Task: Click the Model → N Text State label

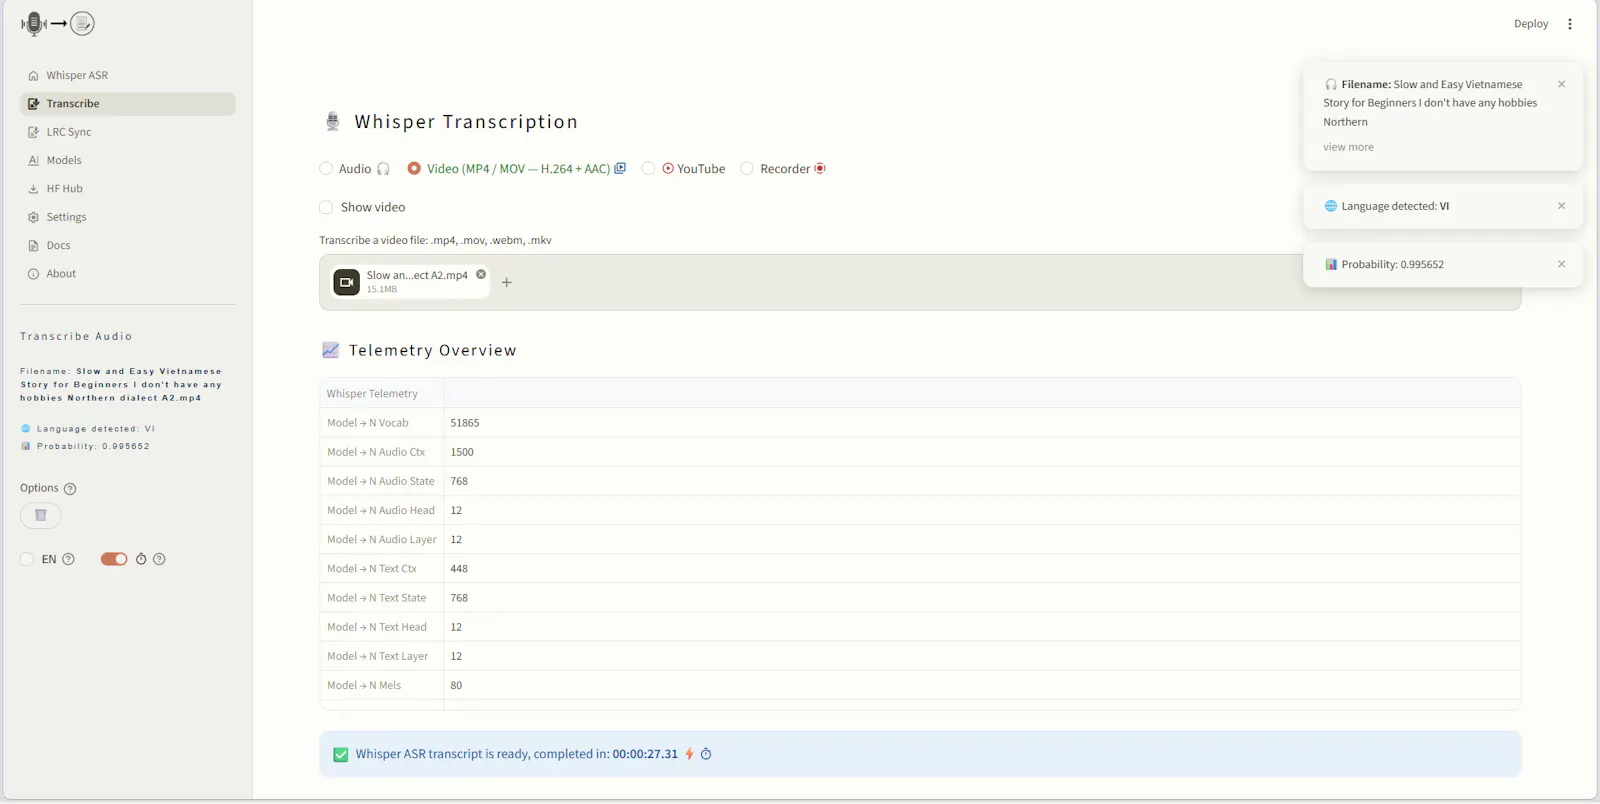Action: point(377,598)
